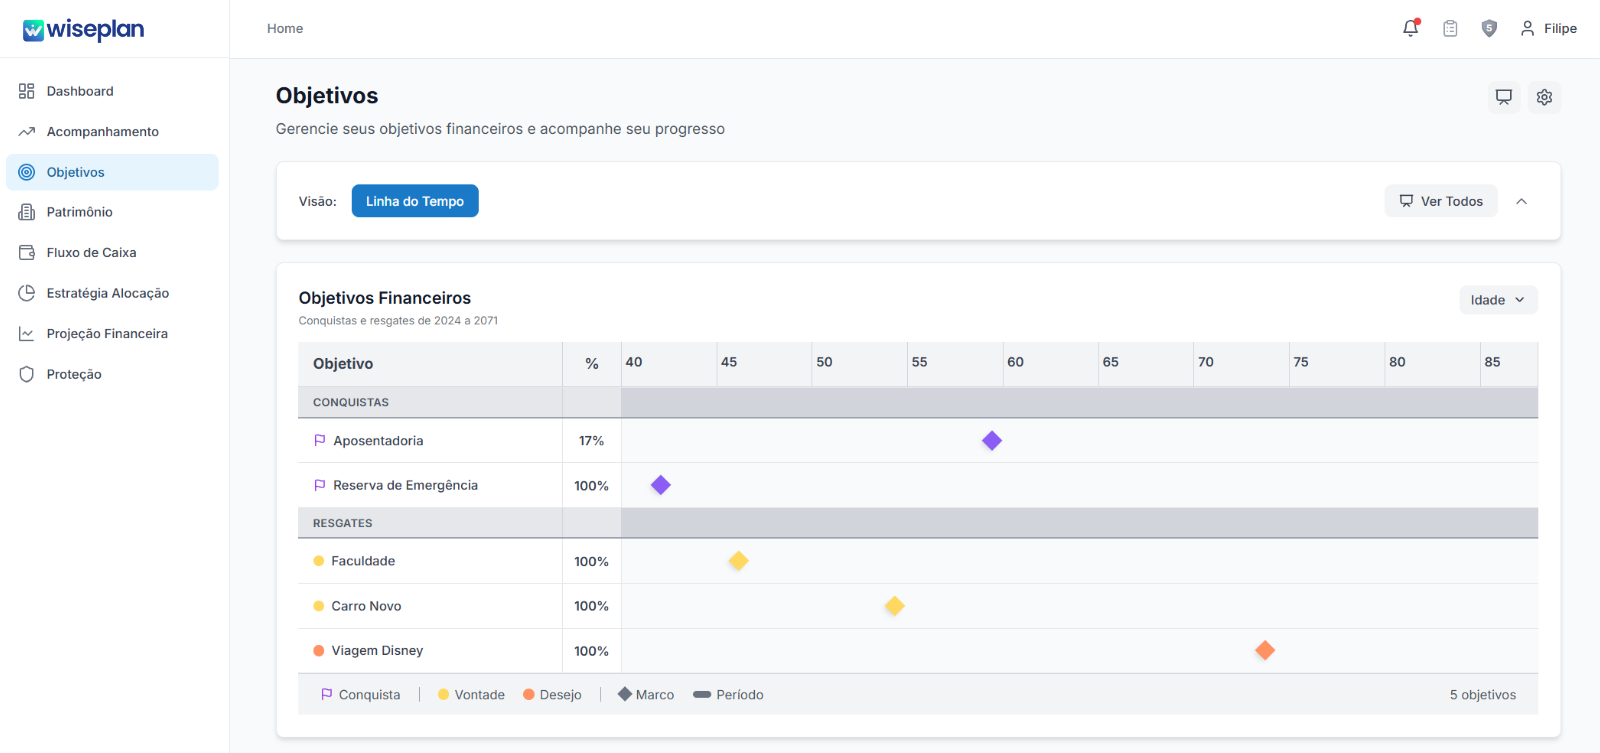
Task: Click the shield badge icon in header
Action: point(1489,28)
